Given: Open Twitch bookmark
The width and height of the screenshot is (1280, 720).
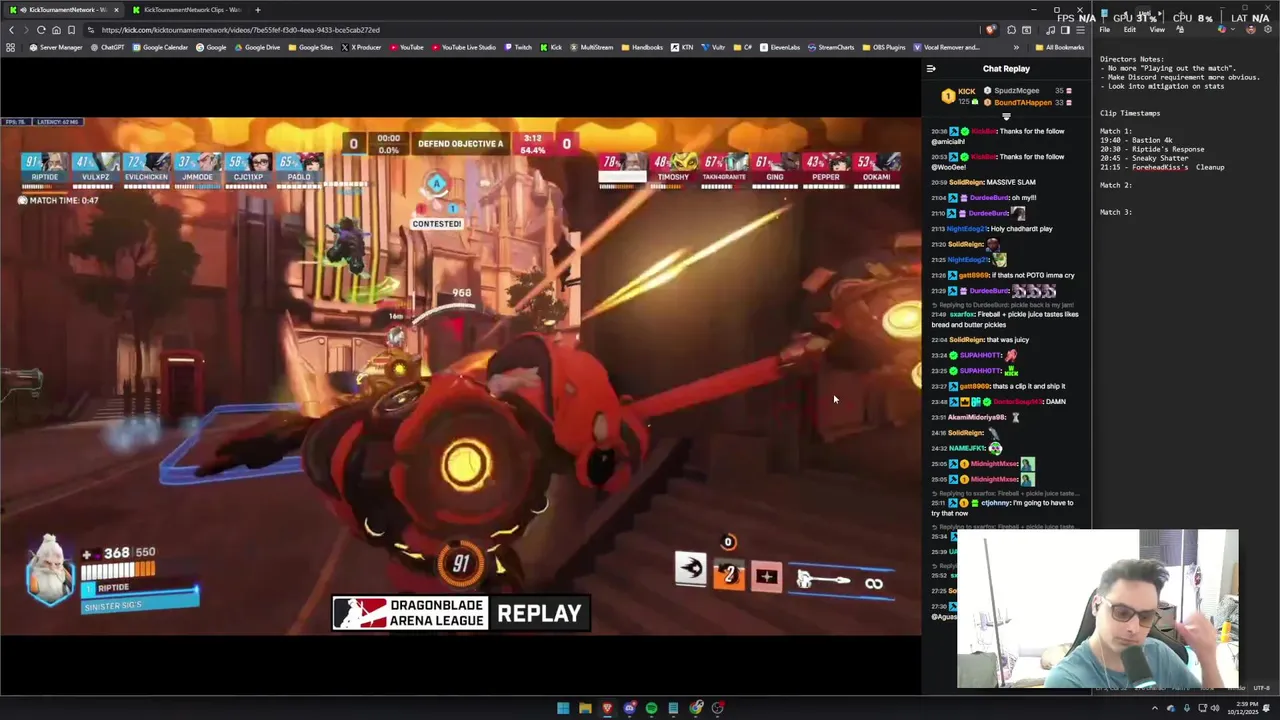Looking at the screenshot, I should (x=517, y=47).
